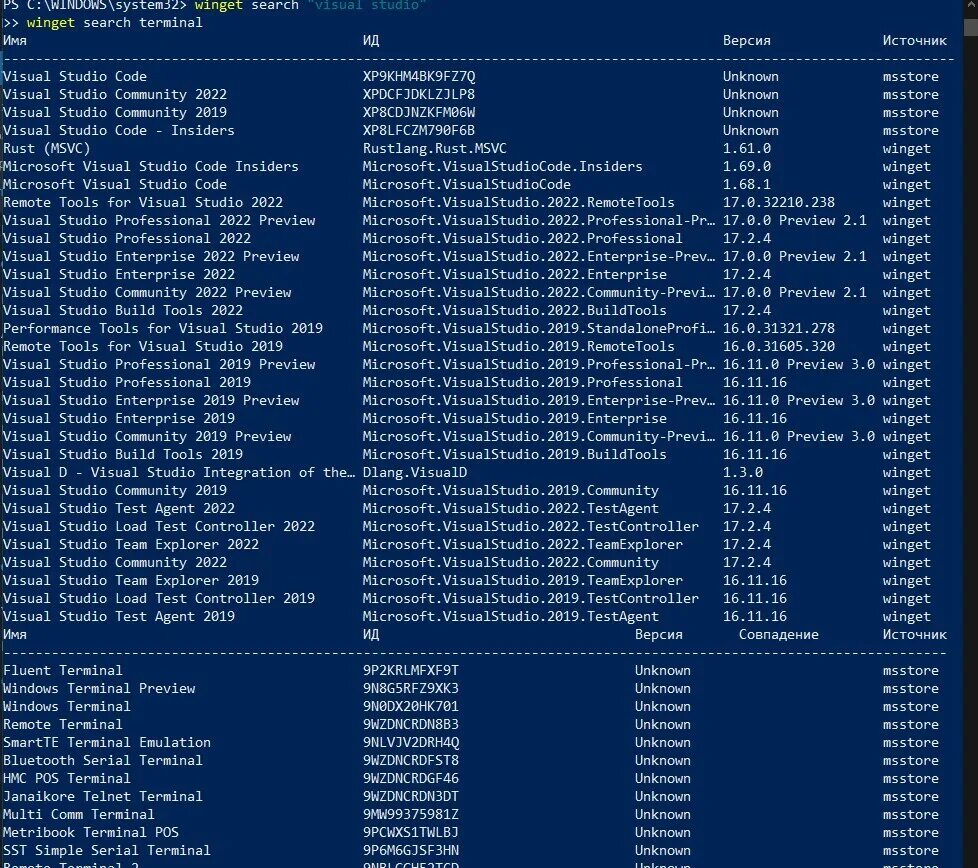The image size is (978, 868).
Task: Click the 'winget search terminal' command text
Action: pyautogui.click(x=114, y=23)
